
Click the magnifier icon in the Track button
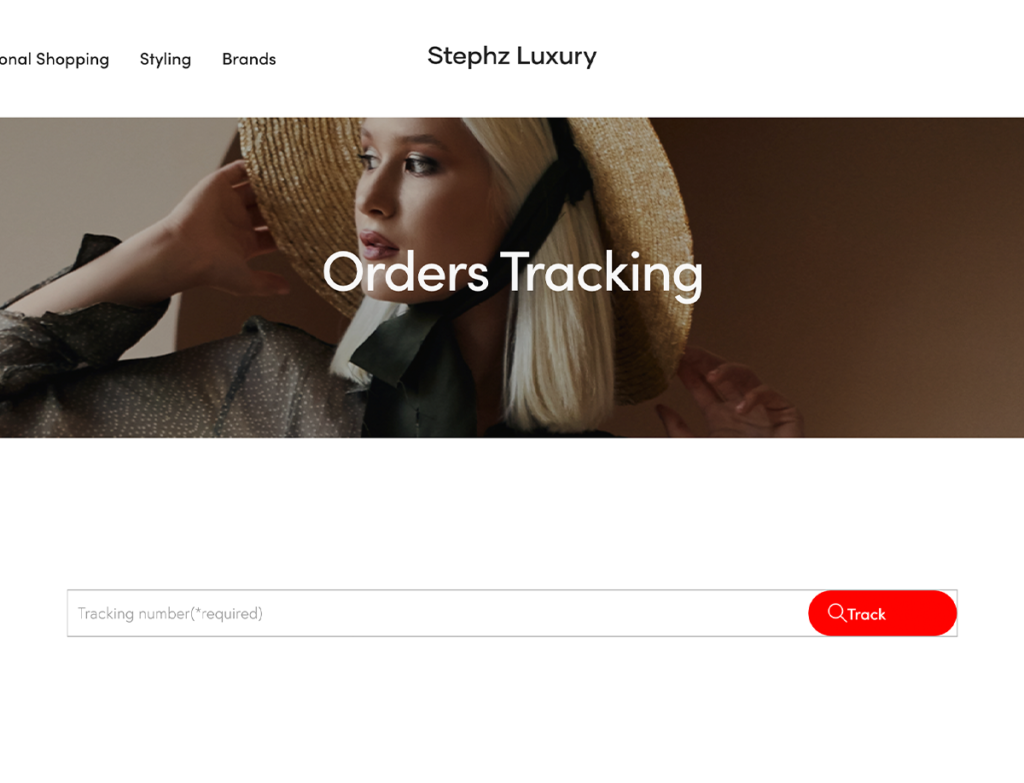[x=836, y=613]
